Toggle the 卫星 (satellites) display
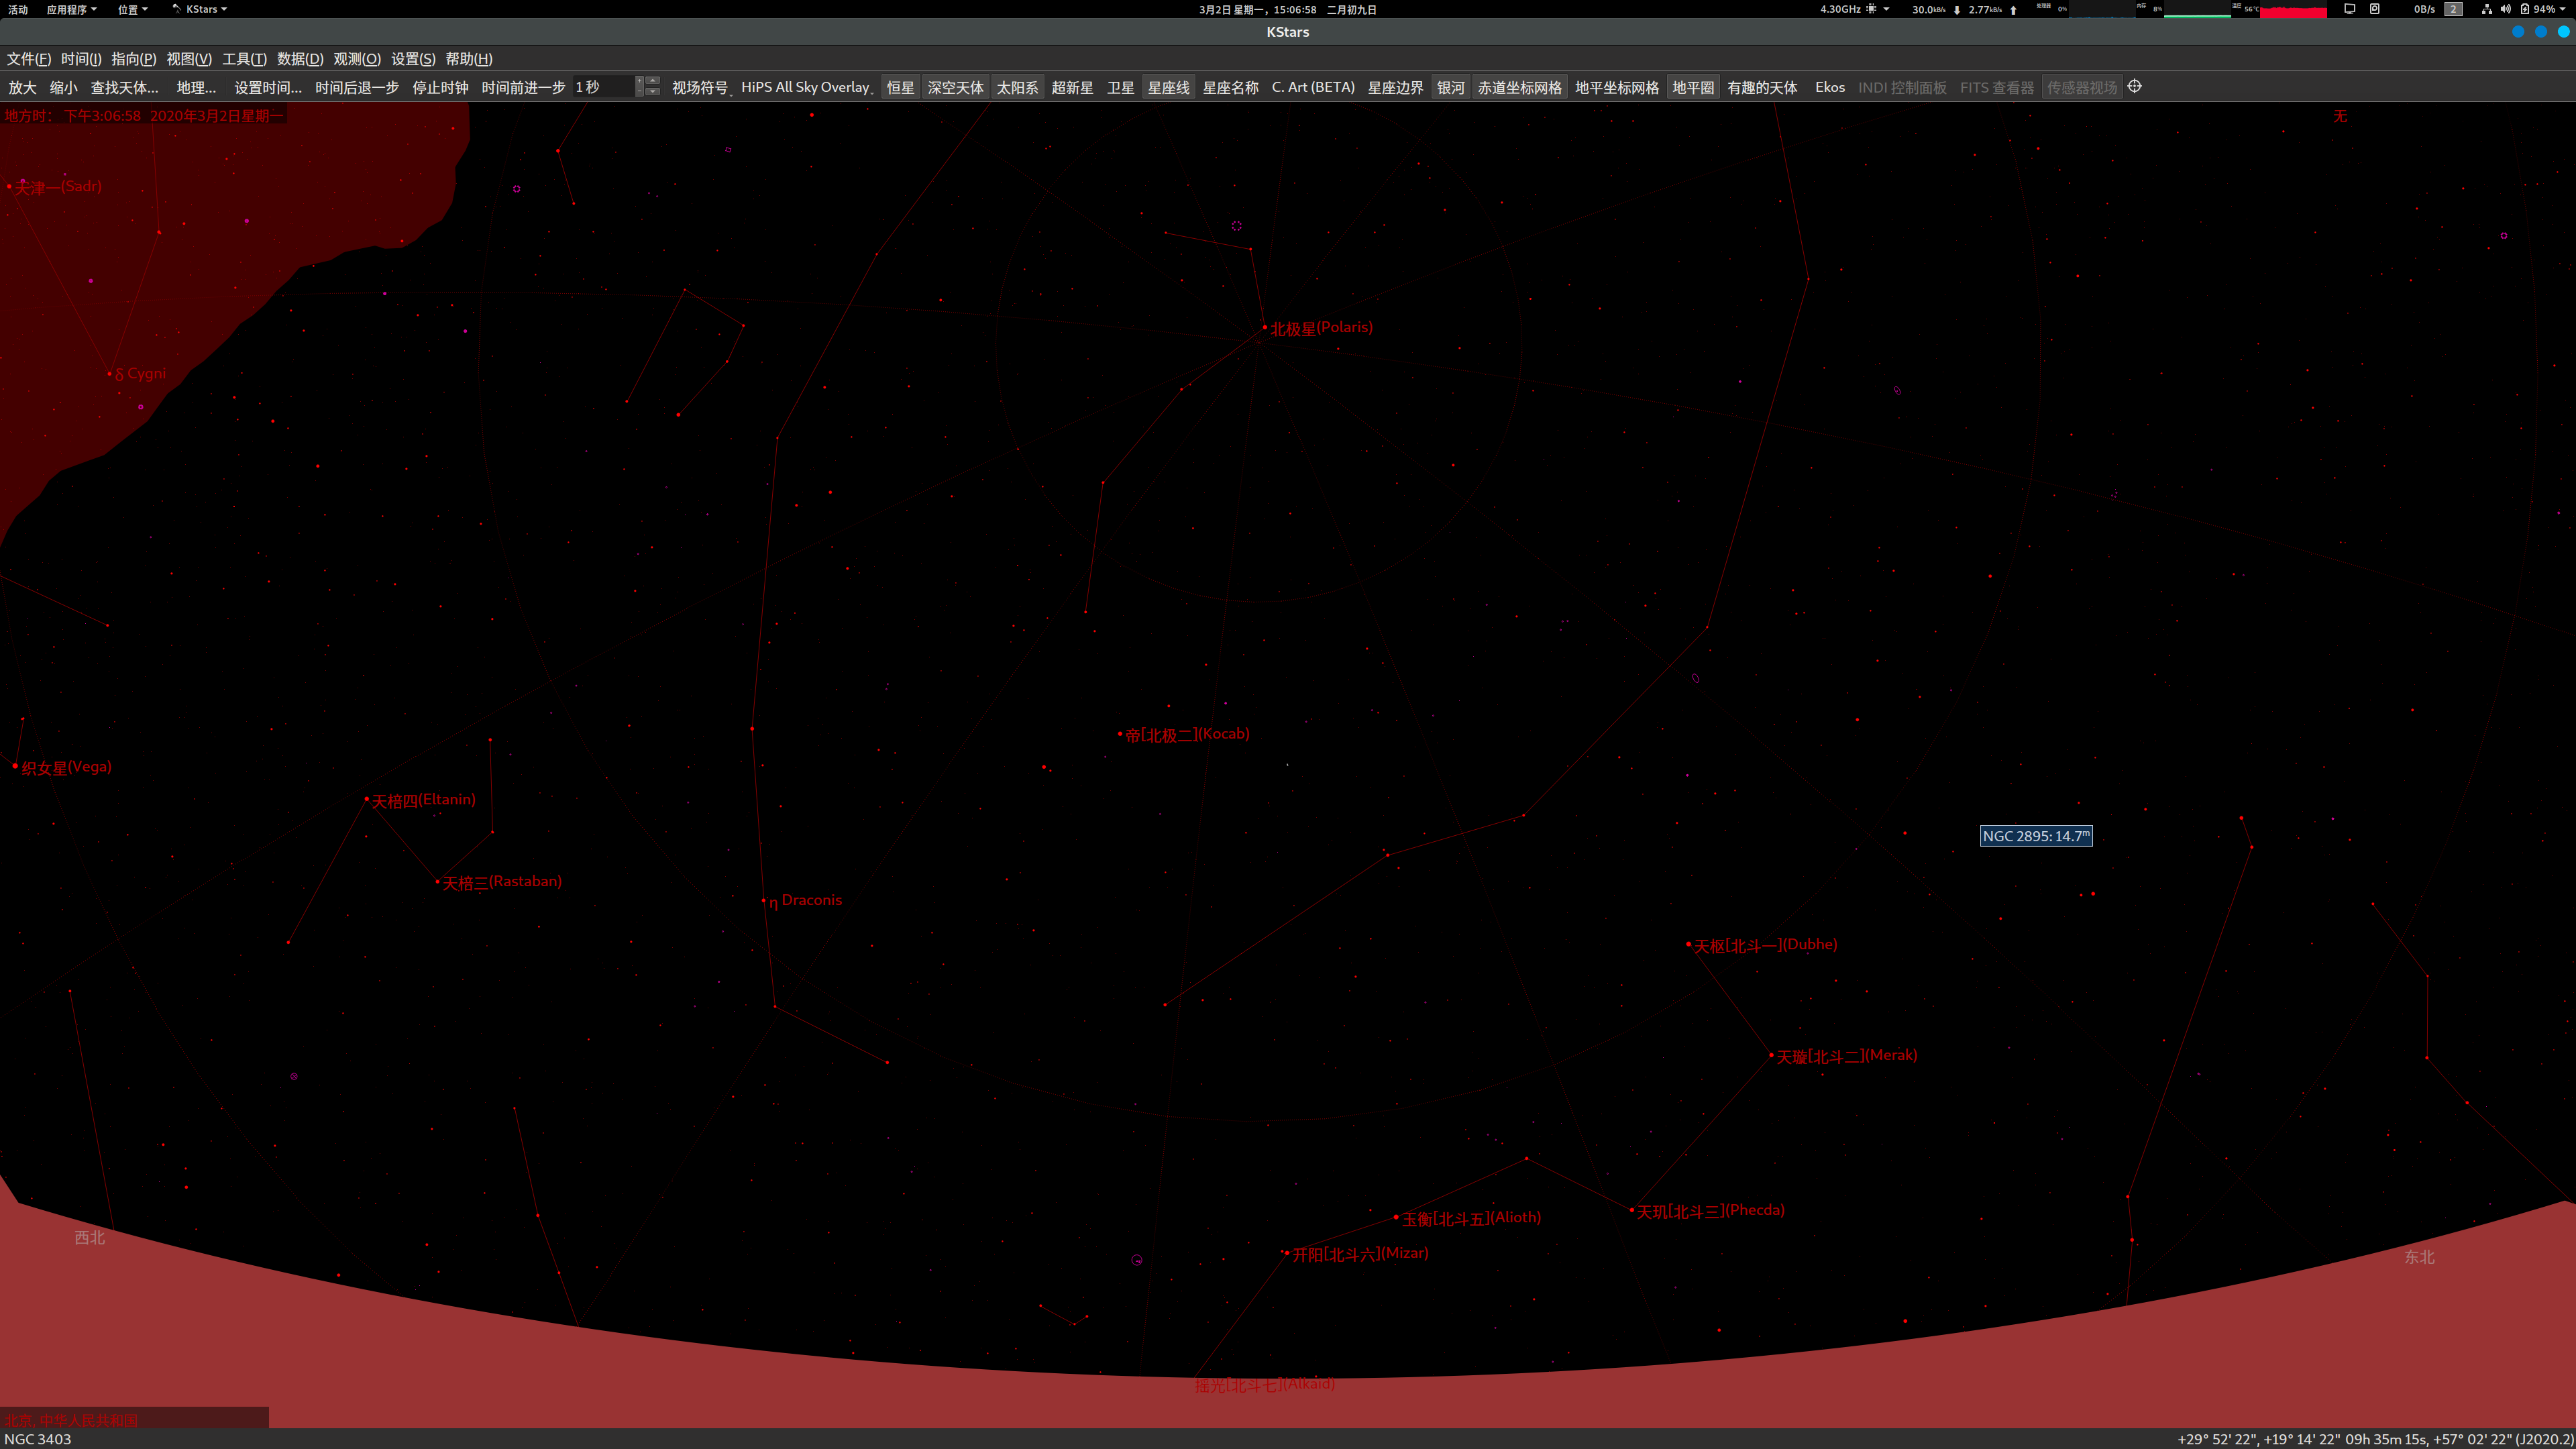2576x1449 pixels. coord(1120,87)
